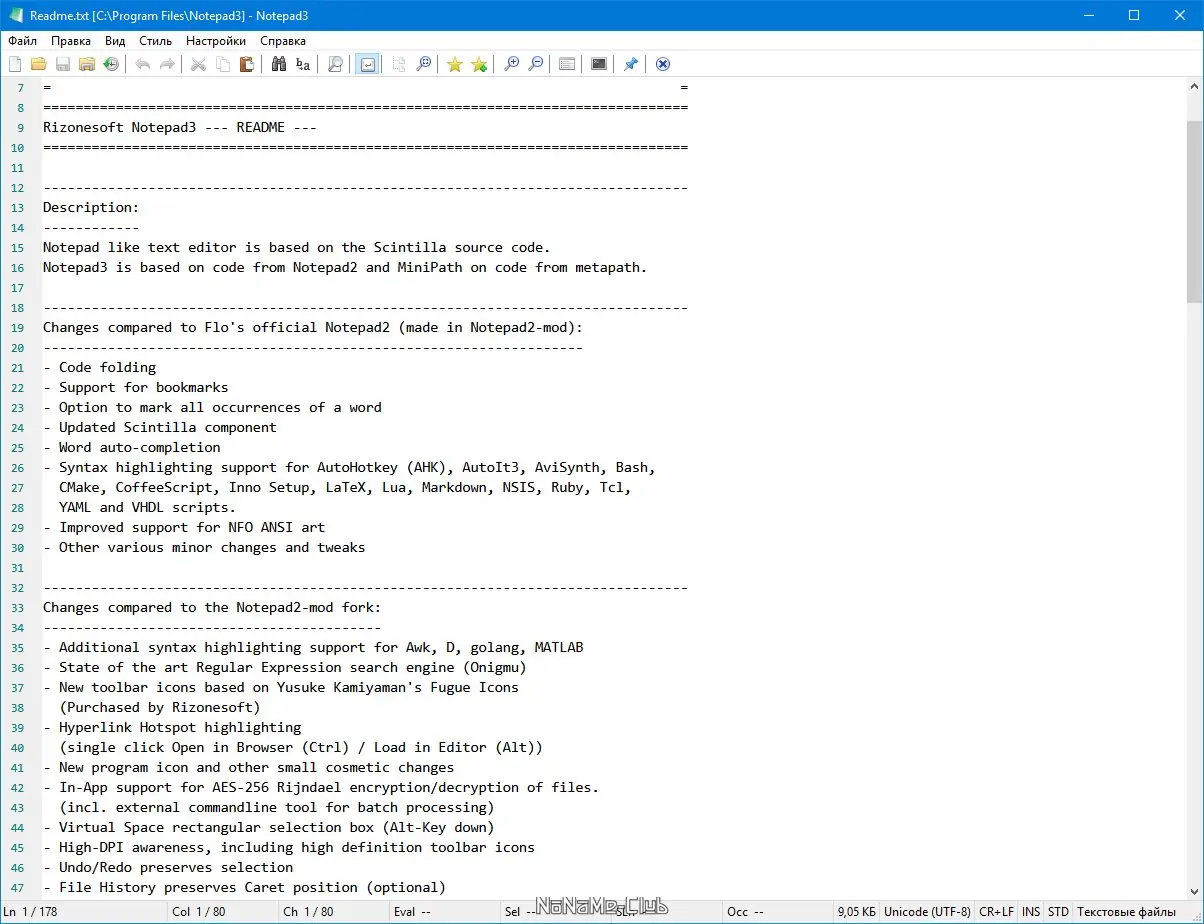The width and height of the screenshot is (1204, 924).
Task: Open Replace with the 'ba' icon
Action: click(x=303, y=64)
